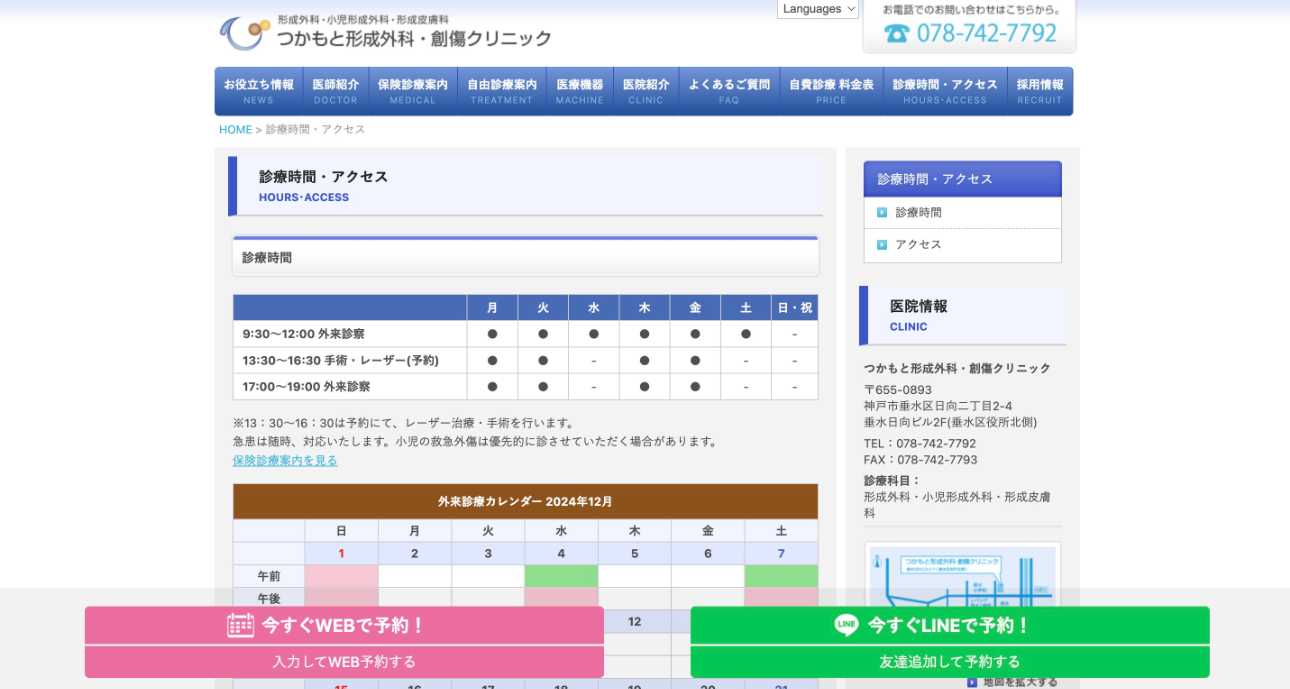Open 医療機器 MACHINE menu
Viewport: 1290px width, 689px height.
click(x=580, y=91)
